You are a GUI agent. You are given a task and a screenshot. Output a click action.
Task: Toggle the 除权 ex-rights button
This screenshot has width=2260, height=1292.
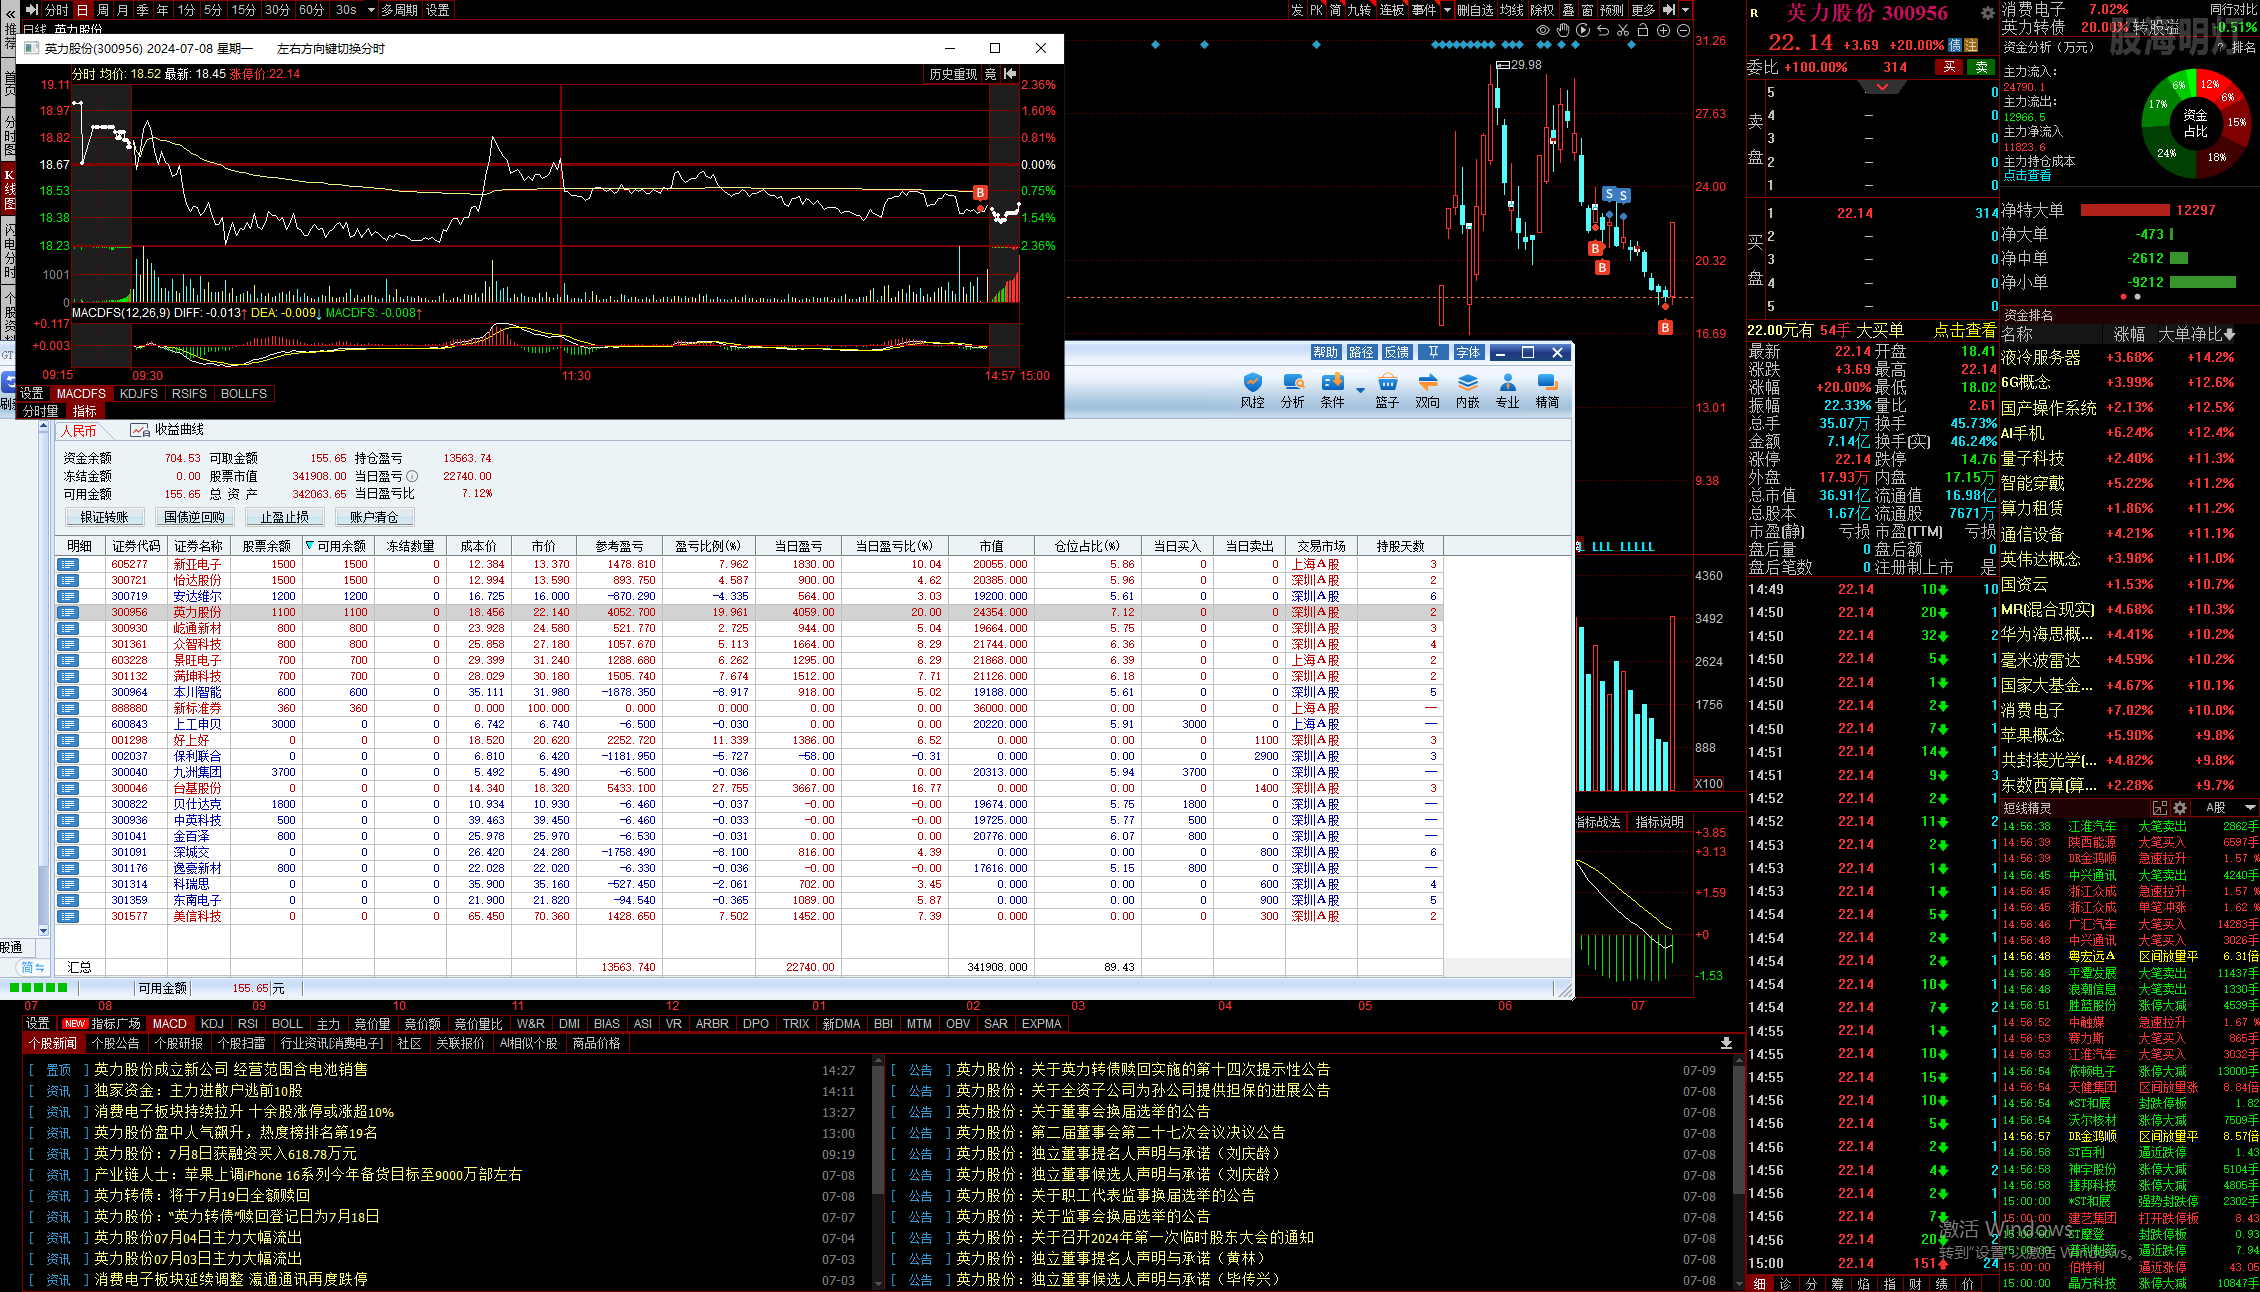click(1543, 10)
